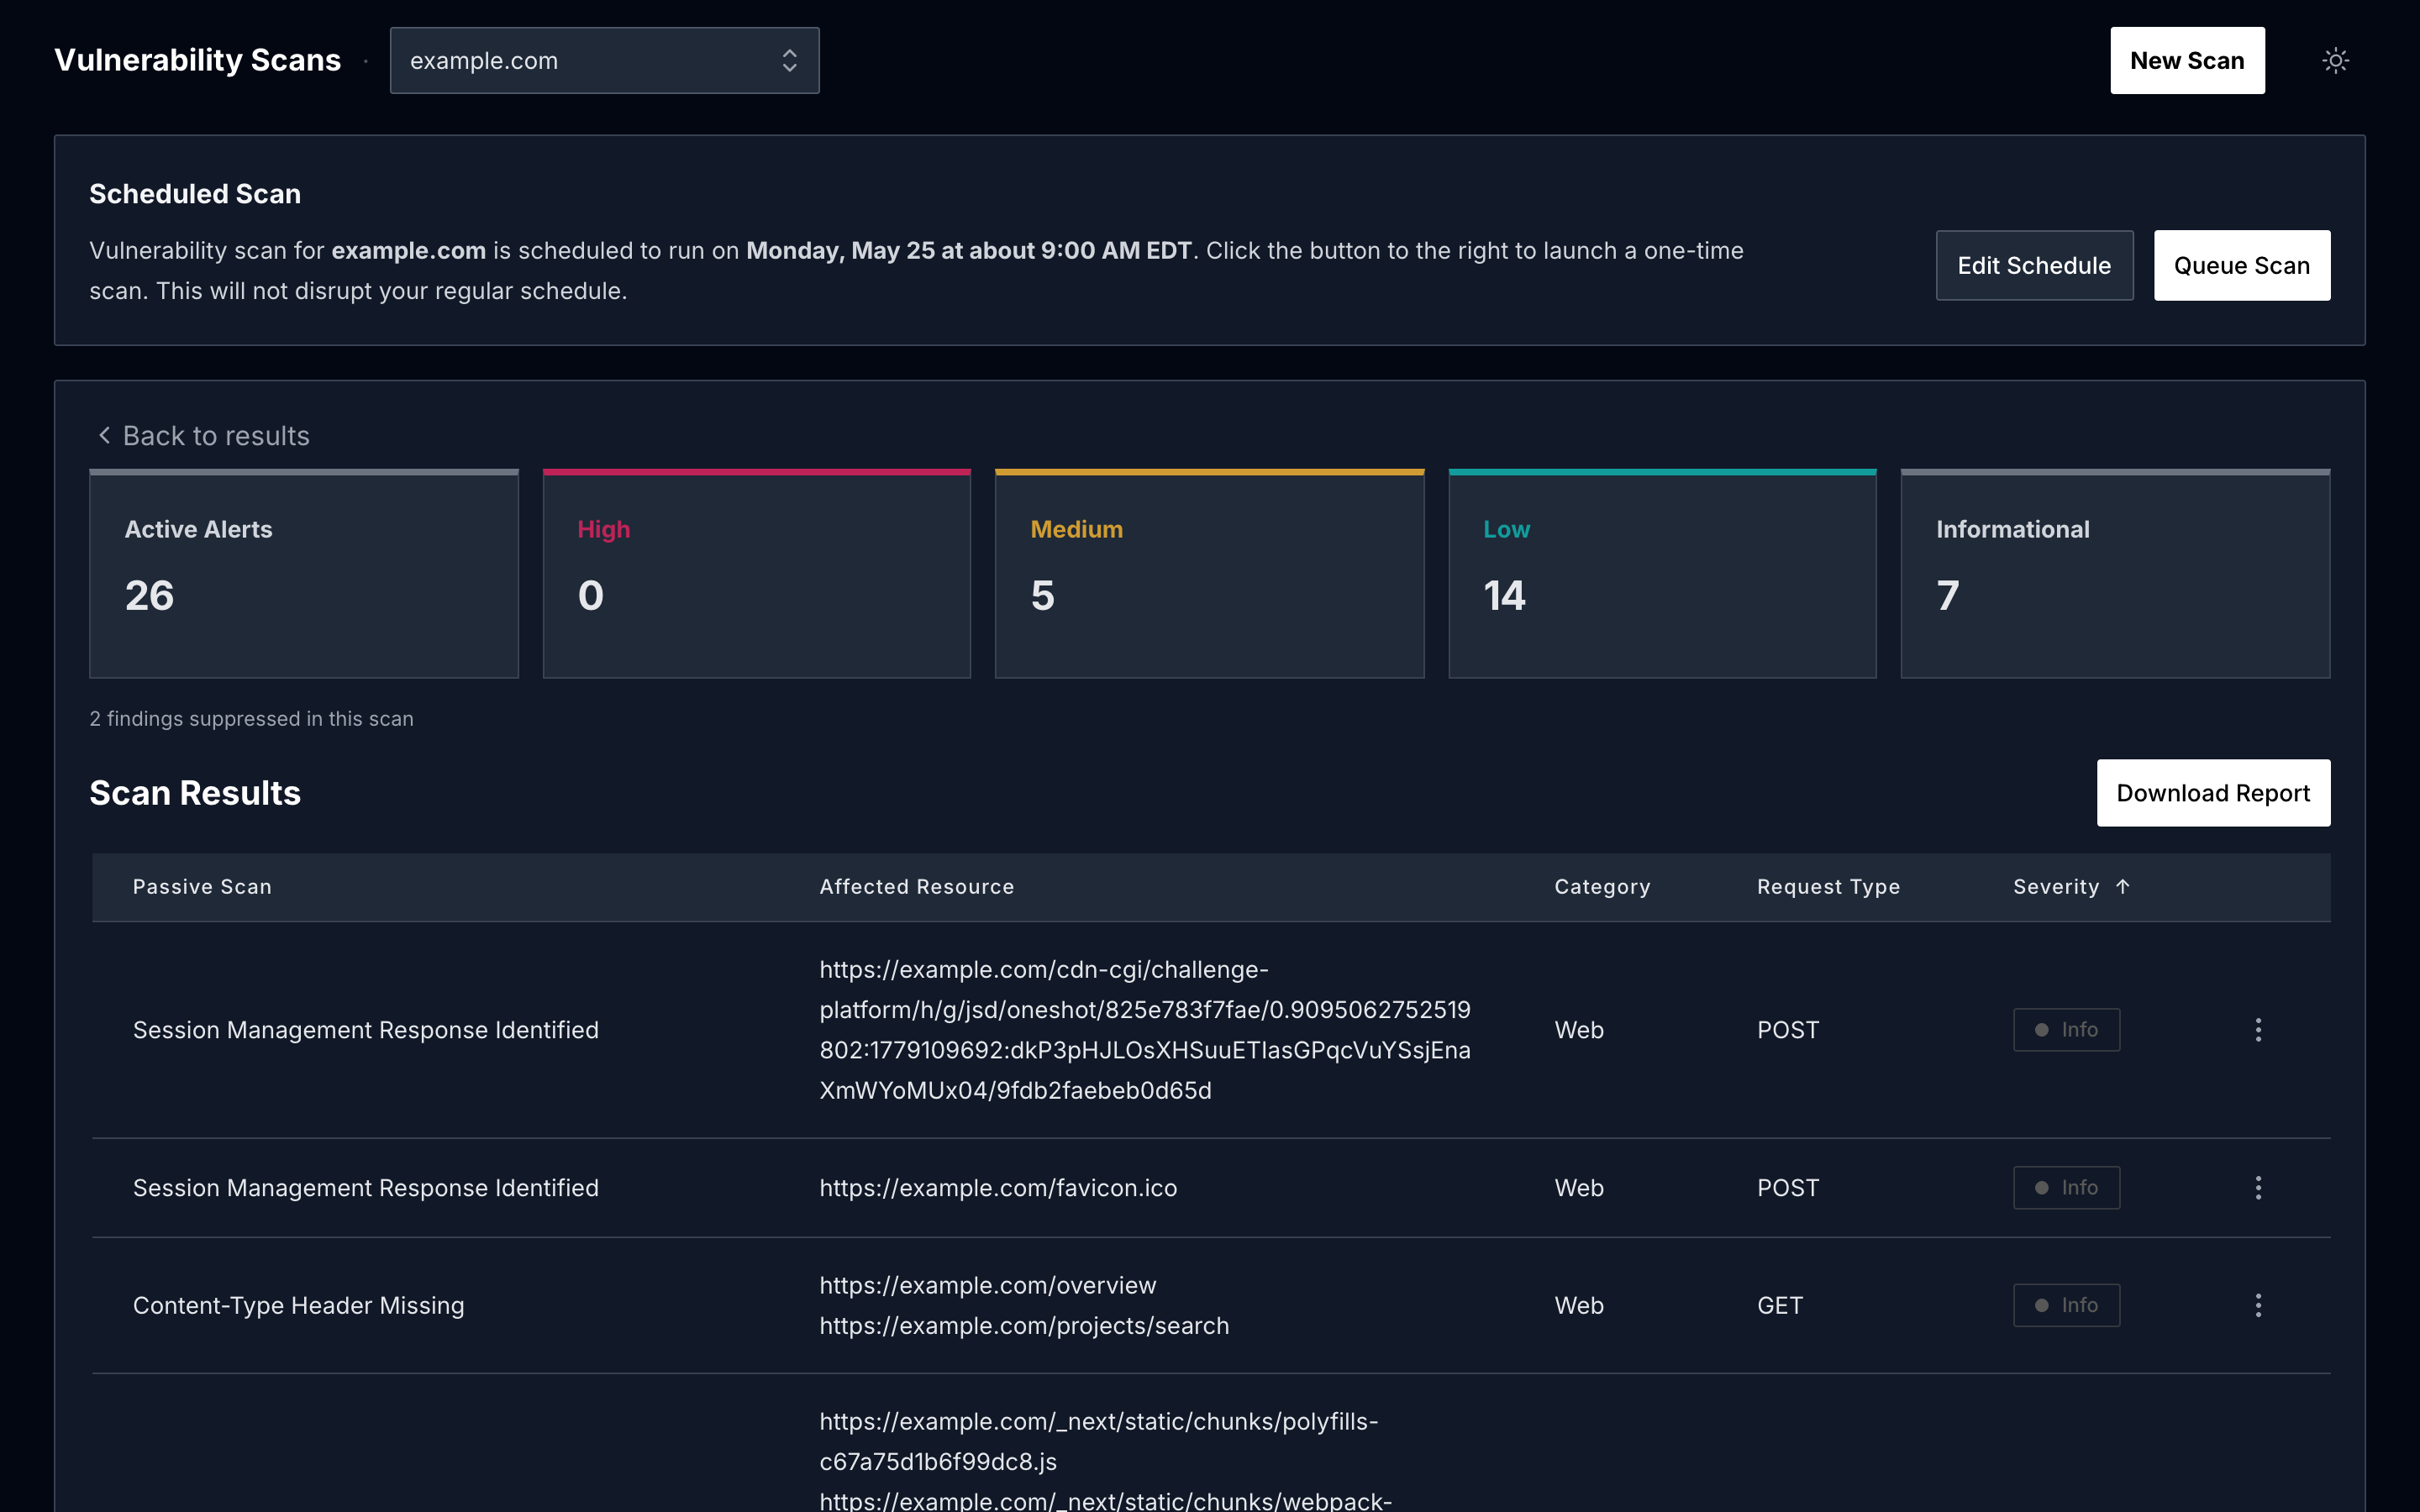
Task: Click the https://example.com/projects/search resource
Action: click(x=1024, y=1326)
